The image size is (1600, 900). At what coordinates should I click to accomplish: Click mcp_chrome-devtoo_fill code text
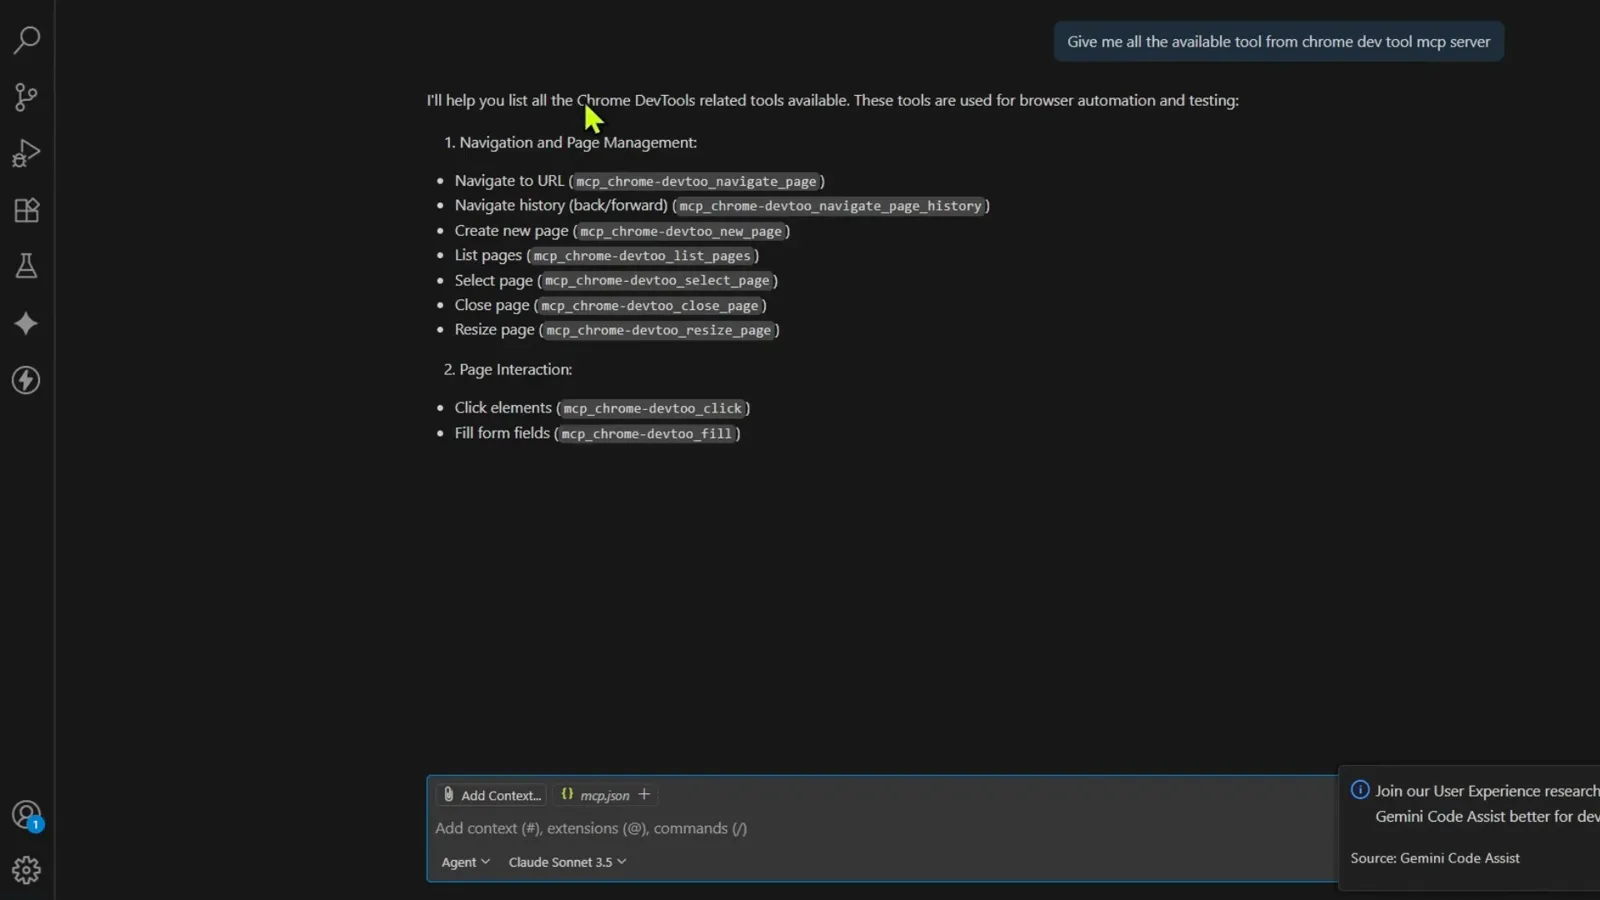(x=647, y=434)
